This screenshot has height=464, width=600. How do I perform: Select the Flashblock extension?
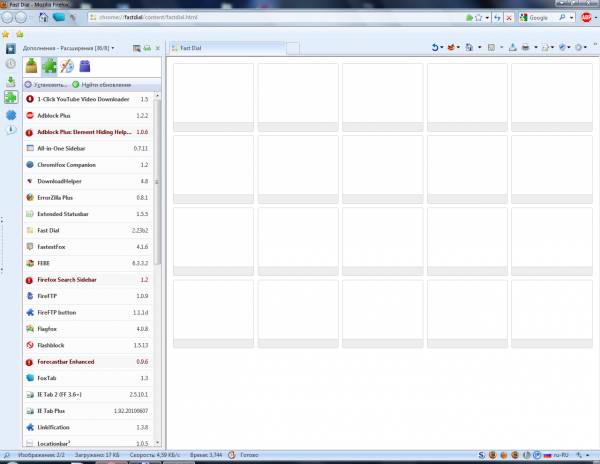pos(88,345)
